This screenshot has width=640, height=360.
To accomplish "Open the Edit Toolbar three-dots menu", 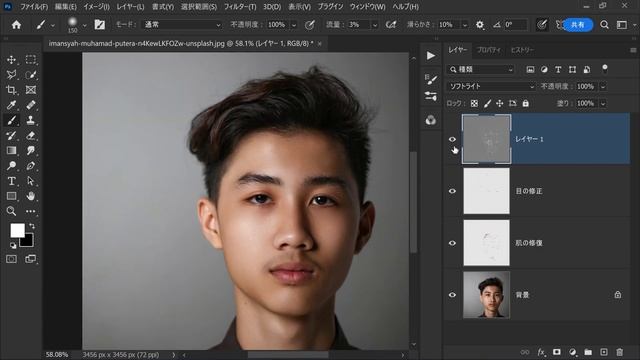I will [31, 211].
